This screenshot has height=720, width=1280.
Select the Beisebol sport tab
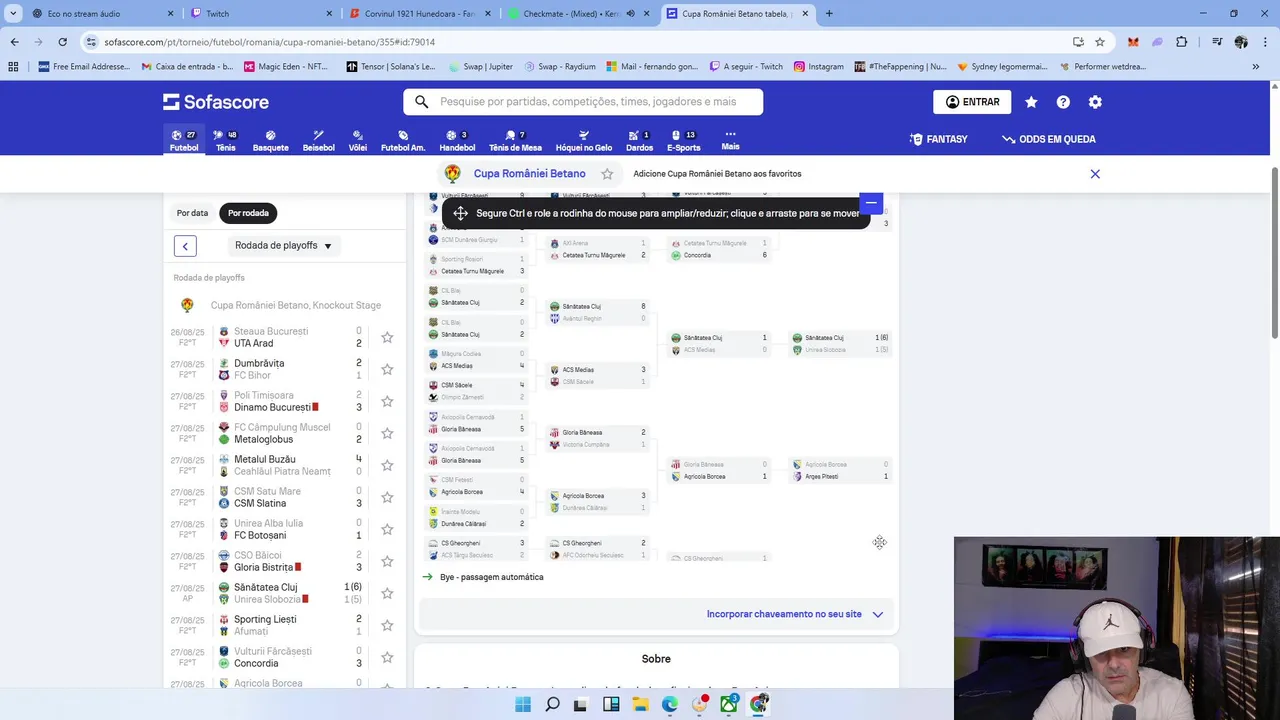pos(318,140)
